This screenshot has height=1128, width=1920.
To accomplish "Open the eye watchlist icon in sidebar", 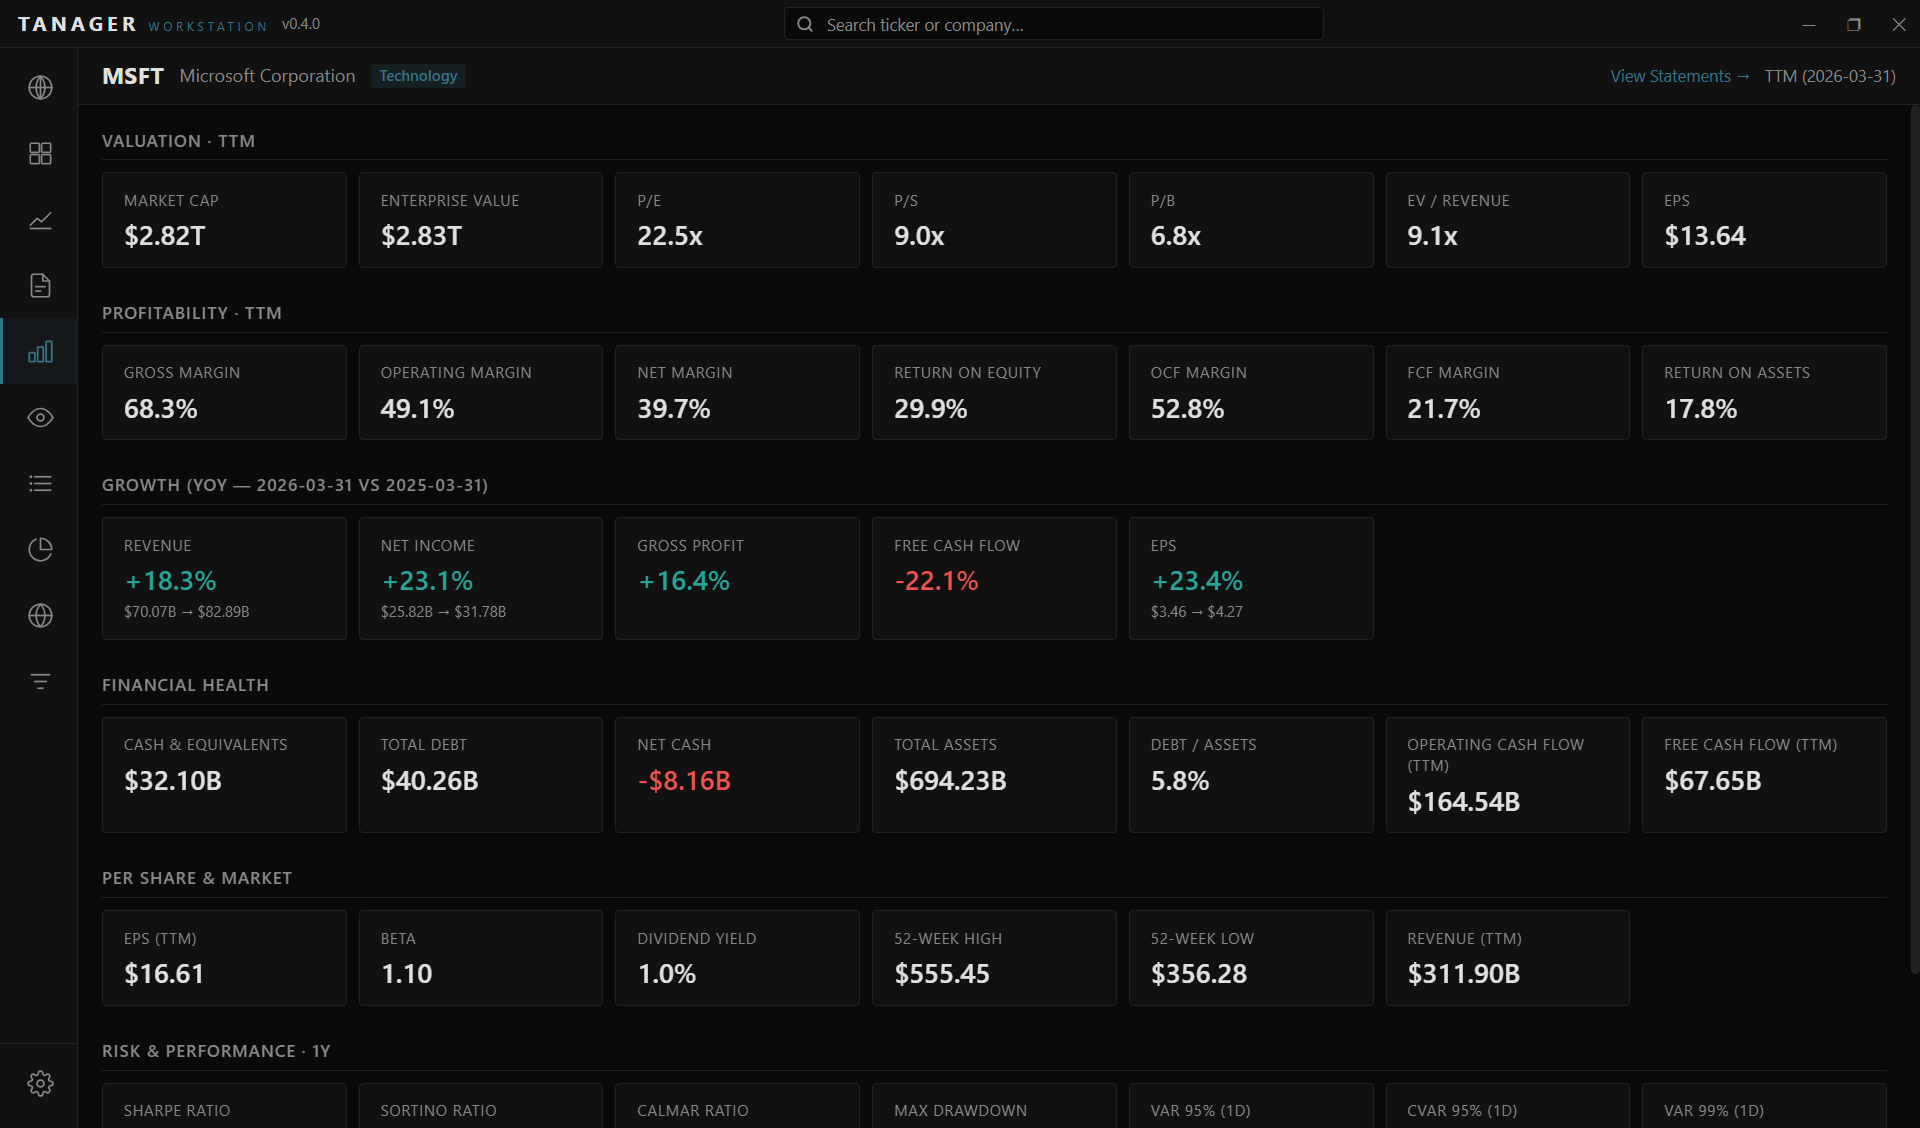I will [x=40, y=418].
